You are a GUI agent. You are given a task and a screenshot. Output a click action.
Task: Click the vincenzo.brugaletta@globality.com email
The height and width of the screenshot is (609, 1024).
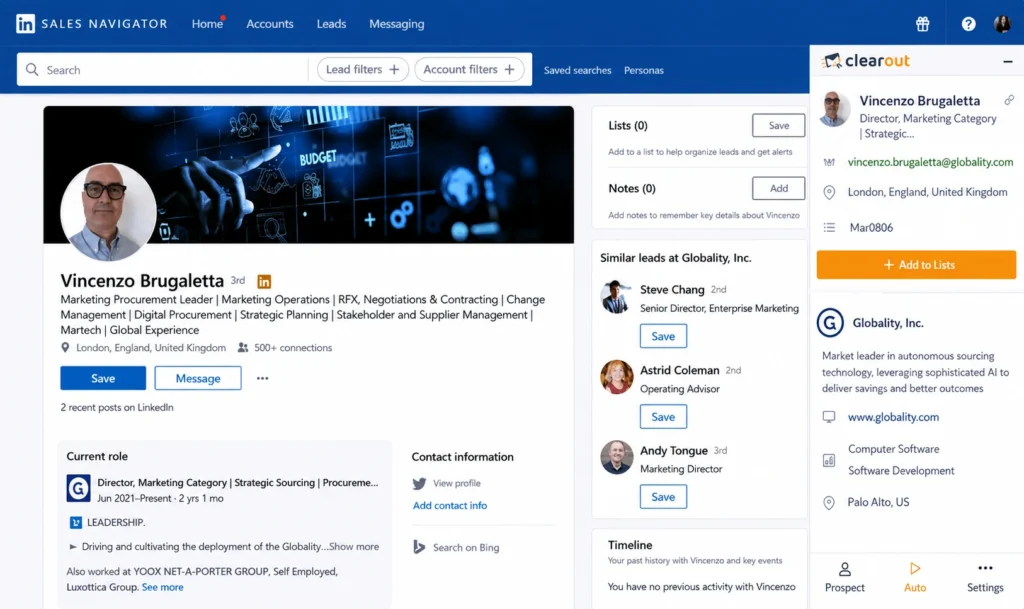coord(930,162)
